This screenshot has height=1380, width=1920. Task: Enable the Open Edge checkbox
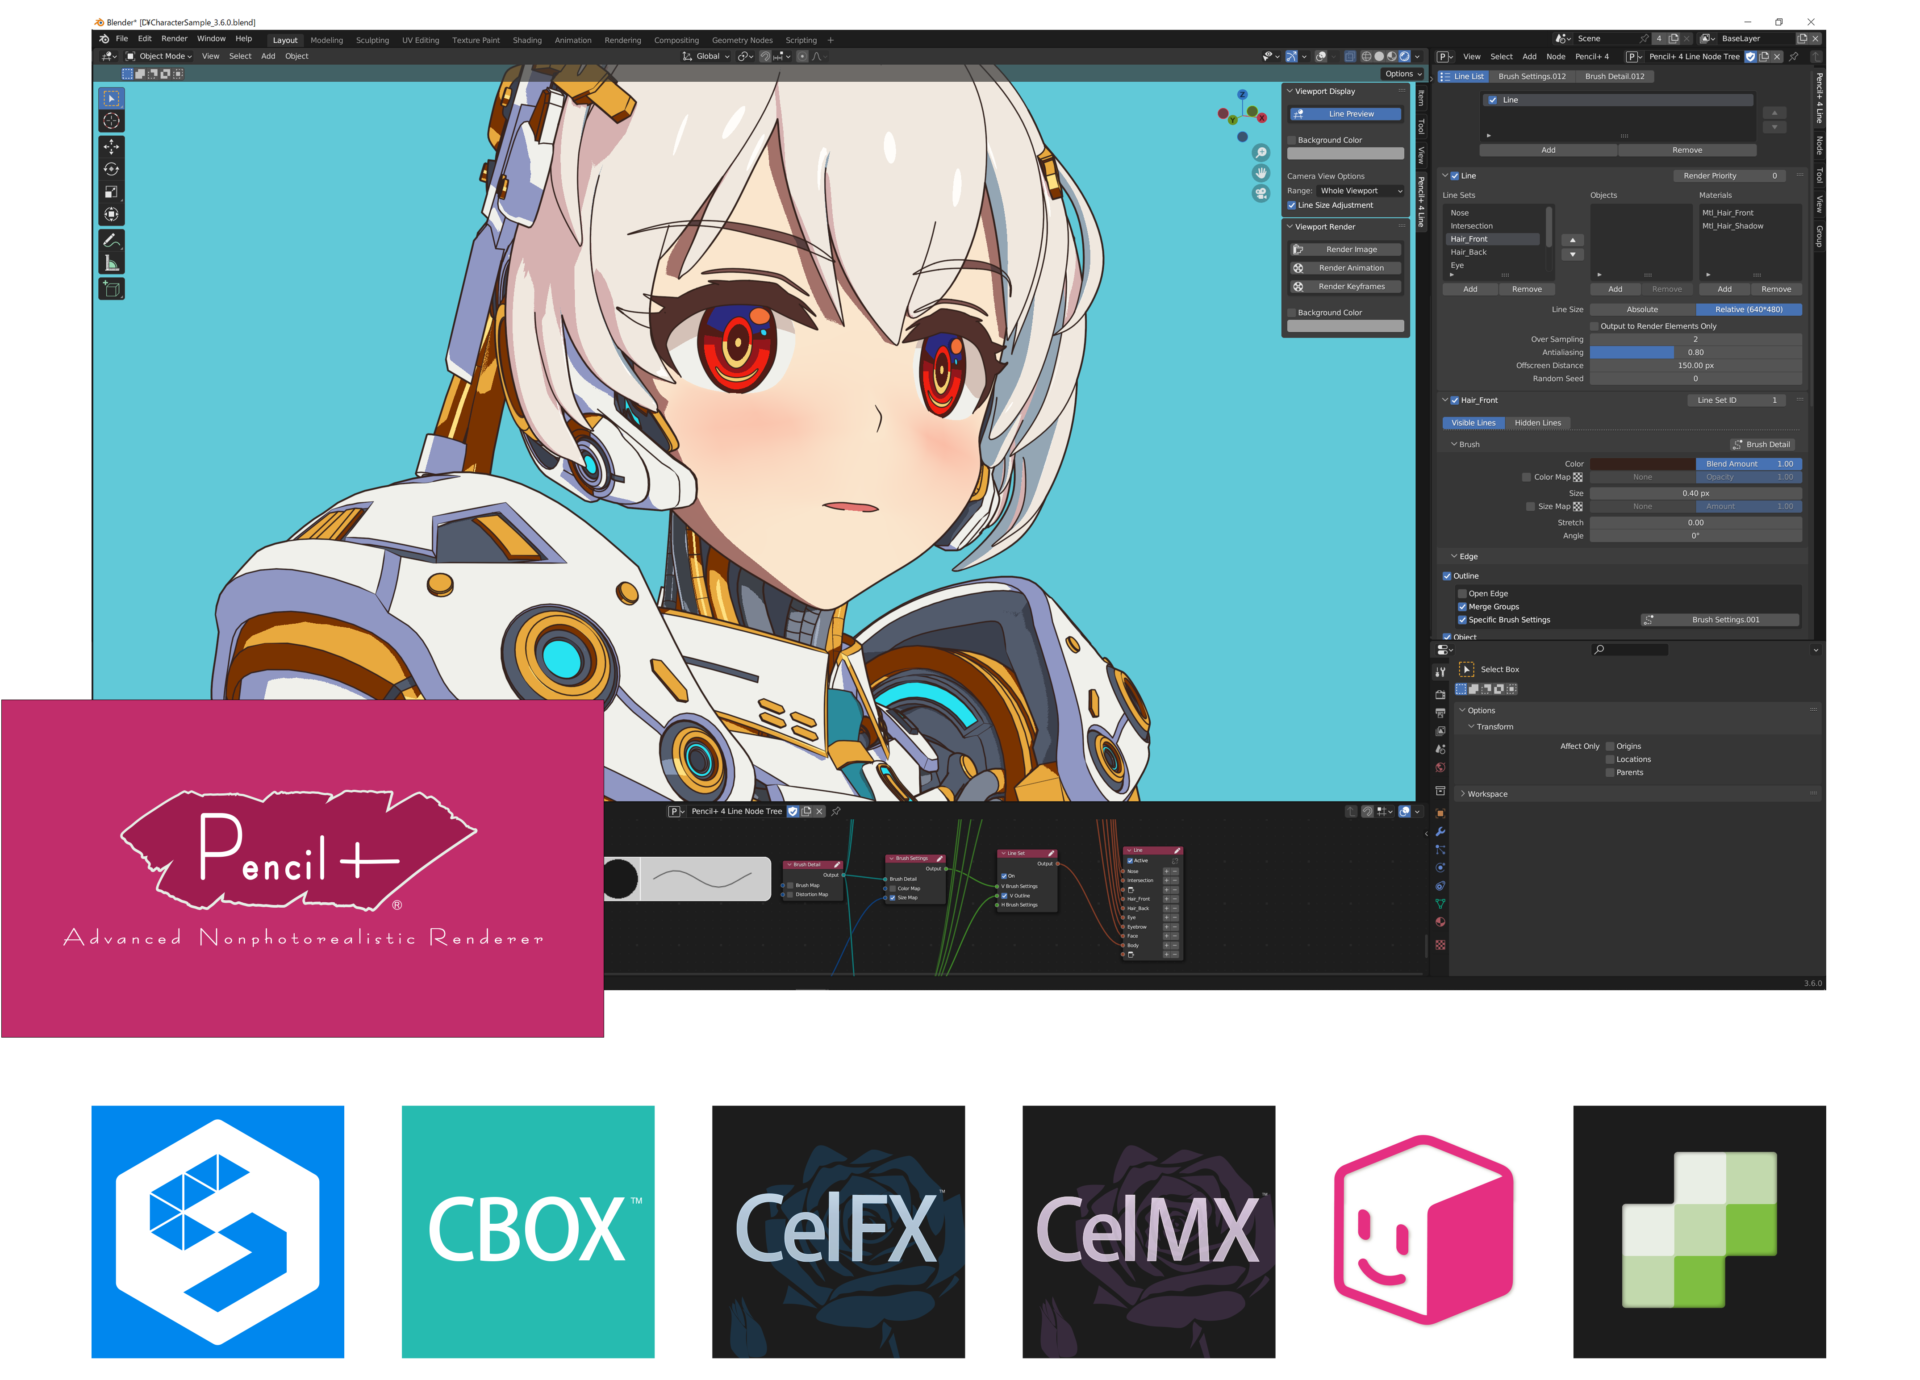(1462, 594)
